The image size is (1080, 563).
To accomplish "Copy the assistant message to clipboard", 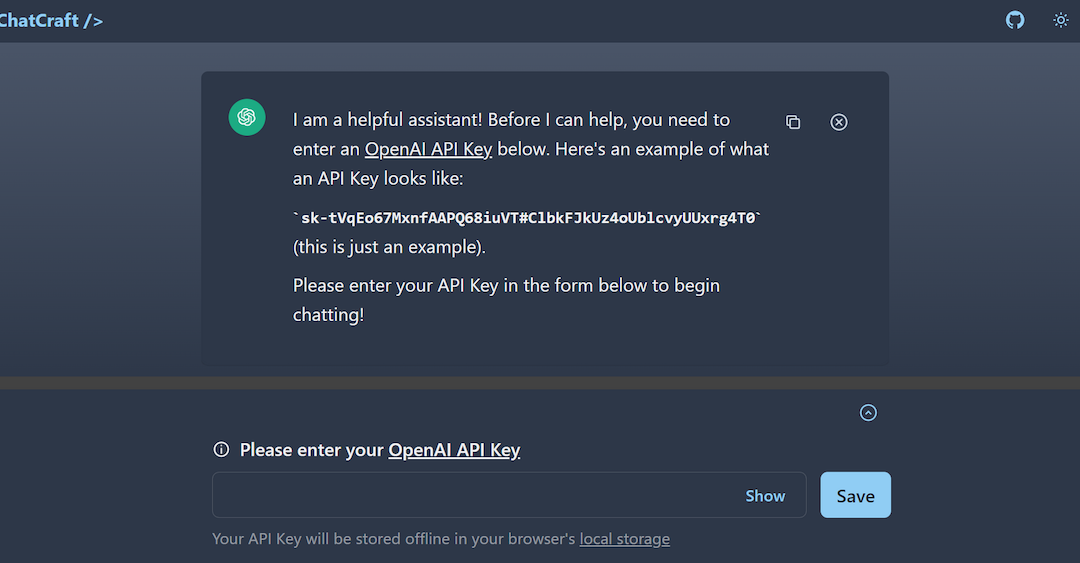I will tap(793, 122).
